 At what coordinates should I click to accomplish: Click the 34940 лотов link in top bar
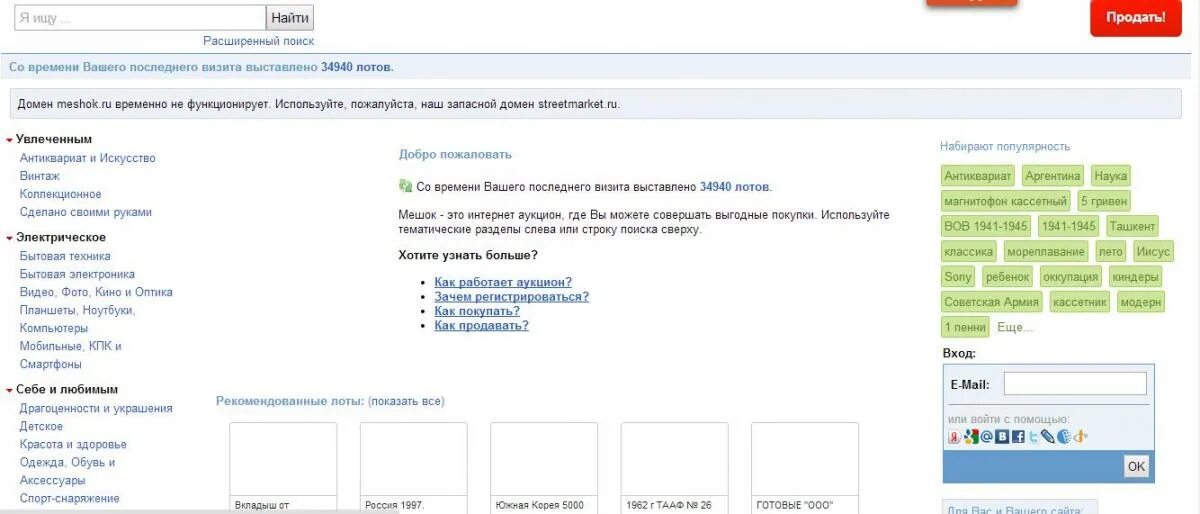356,67
